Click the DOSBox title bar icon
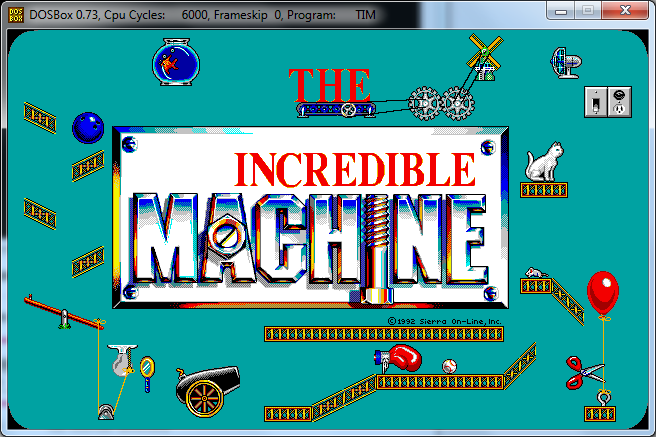Viewport: 656px width, 437px height. pyautogui.click(x=16, y=15)
